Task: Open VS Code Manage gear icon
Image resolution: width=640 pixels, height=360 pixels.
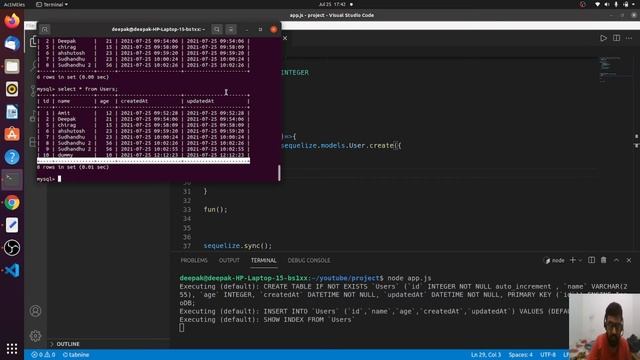Action: tap(36, 336)
